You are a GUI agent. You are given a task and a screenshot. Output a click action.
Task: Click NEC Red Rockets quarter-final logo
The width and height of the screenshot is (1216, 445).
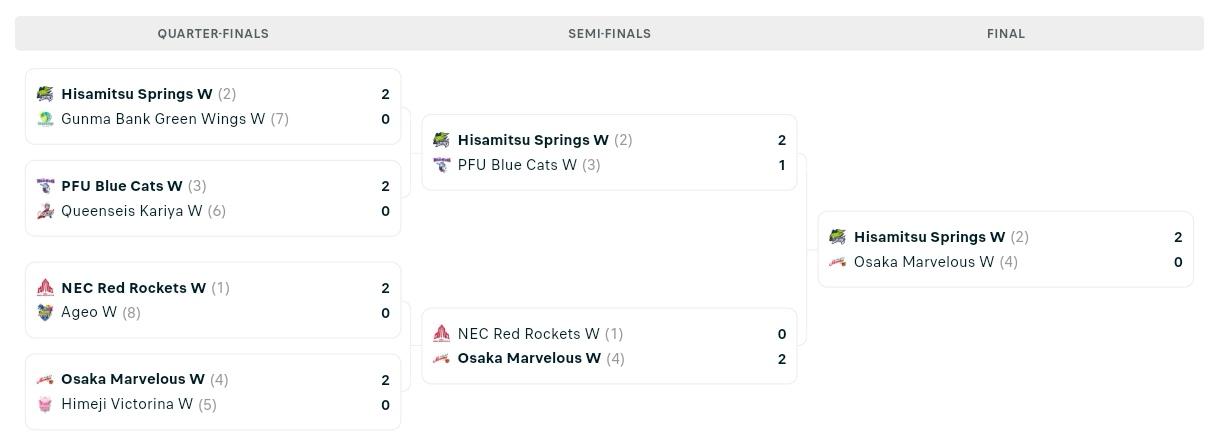[45, 288]
